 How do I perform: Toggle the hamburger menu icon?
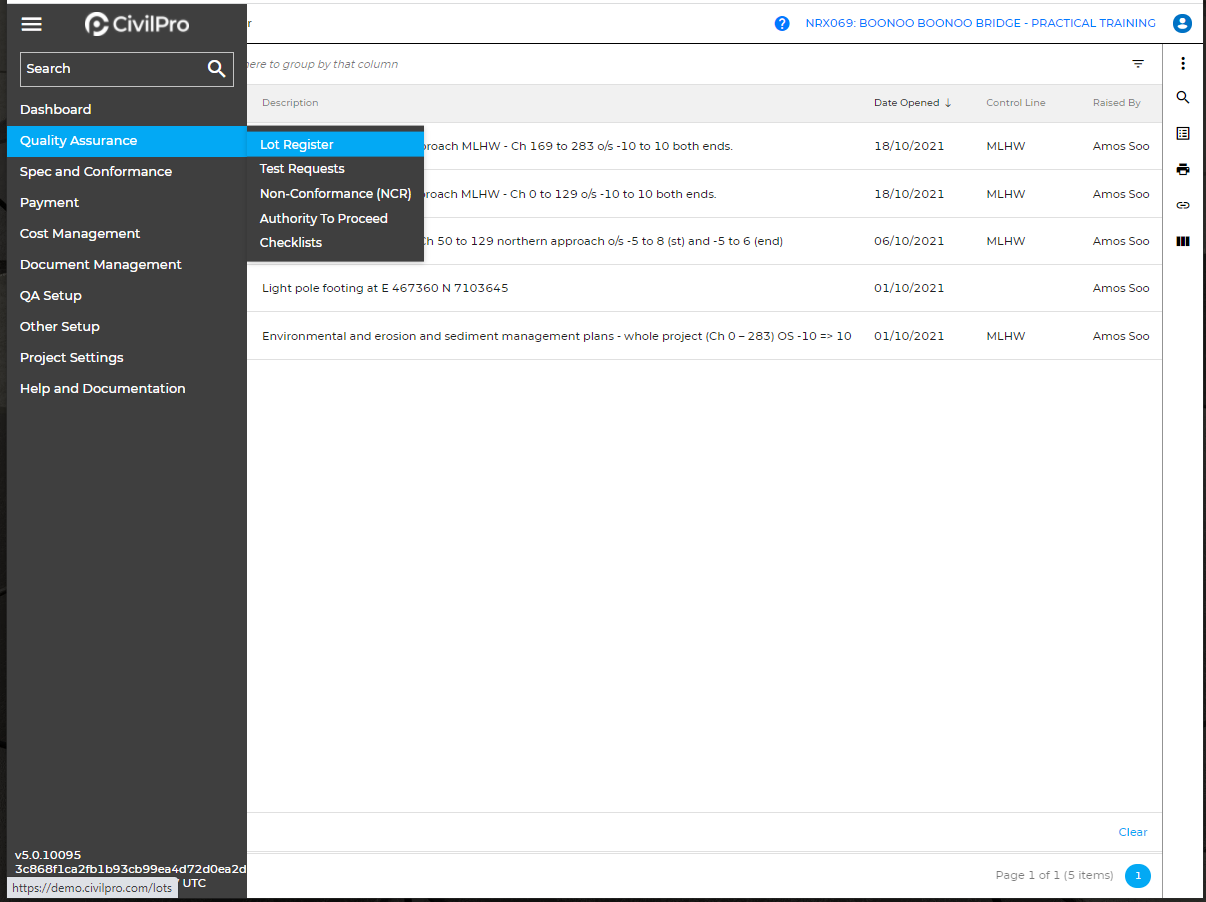pyautogui.click(x=32, y=24)
